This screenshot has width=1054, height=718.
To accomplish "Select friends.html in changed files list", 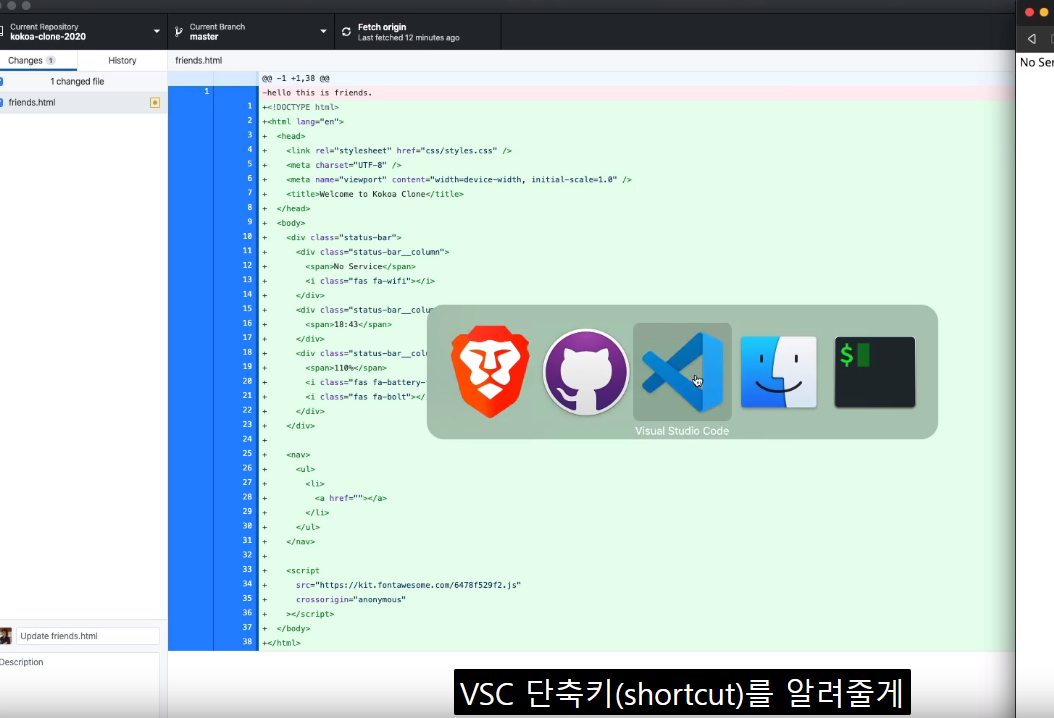I will point(83,102).
